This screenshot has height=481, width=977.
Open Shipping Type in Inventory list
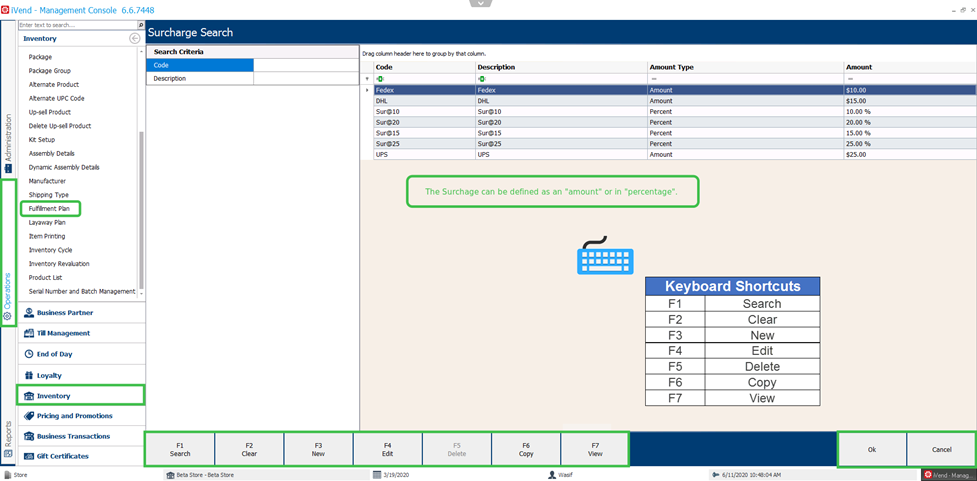(x=49, y=195)
